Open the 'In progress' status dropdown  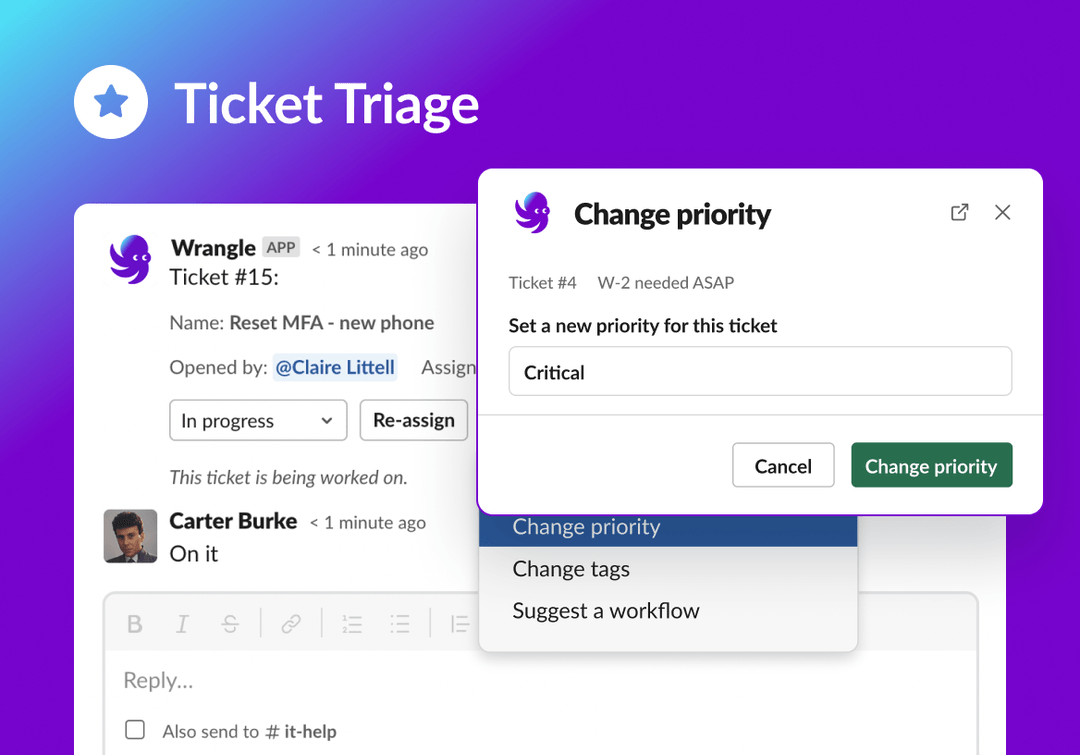click(x=257, y=420)
